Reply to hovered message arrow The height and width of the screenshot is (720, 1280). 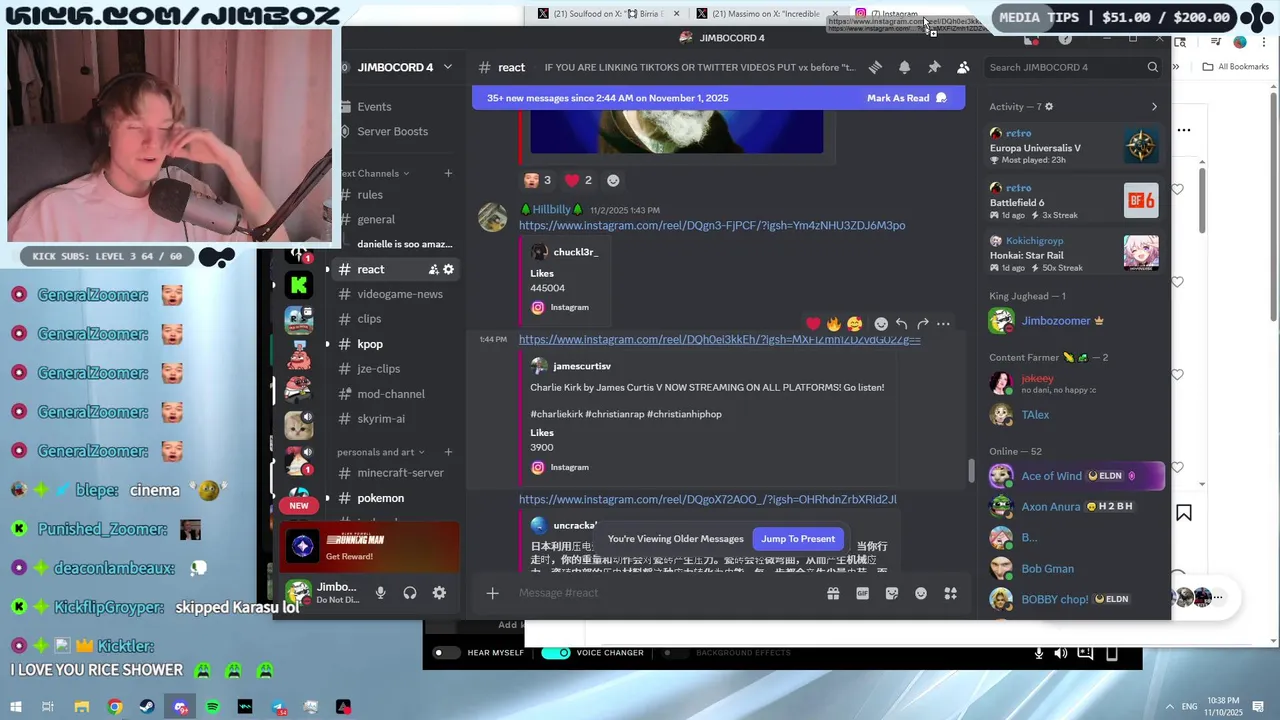click(x=902, y=324)
